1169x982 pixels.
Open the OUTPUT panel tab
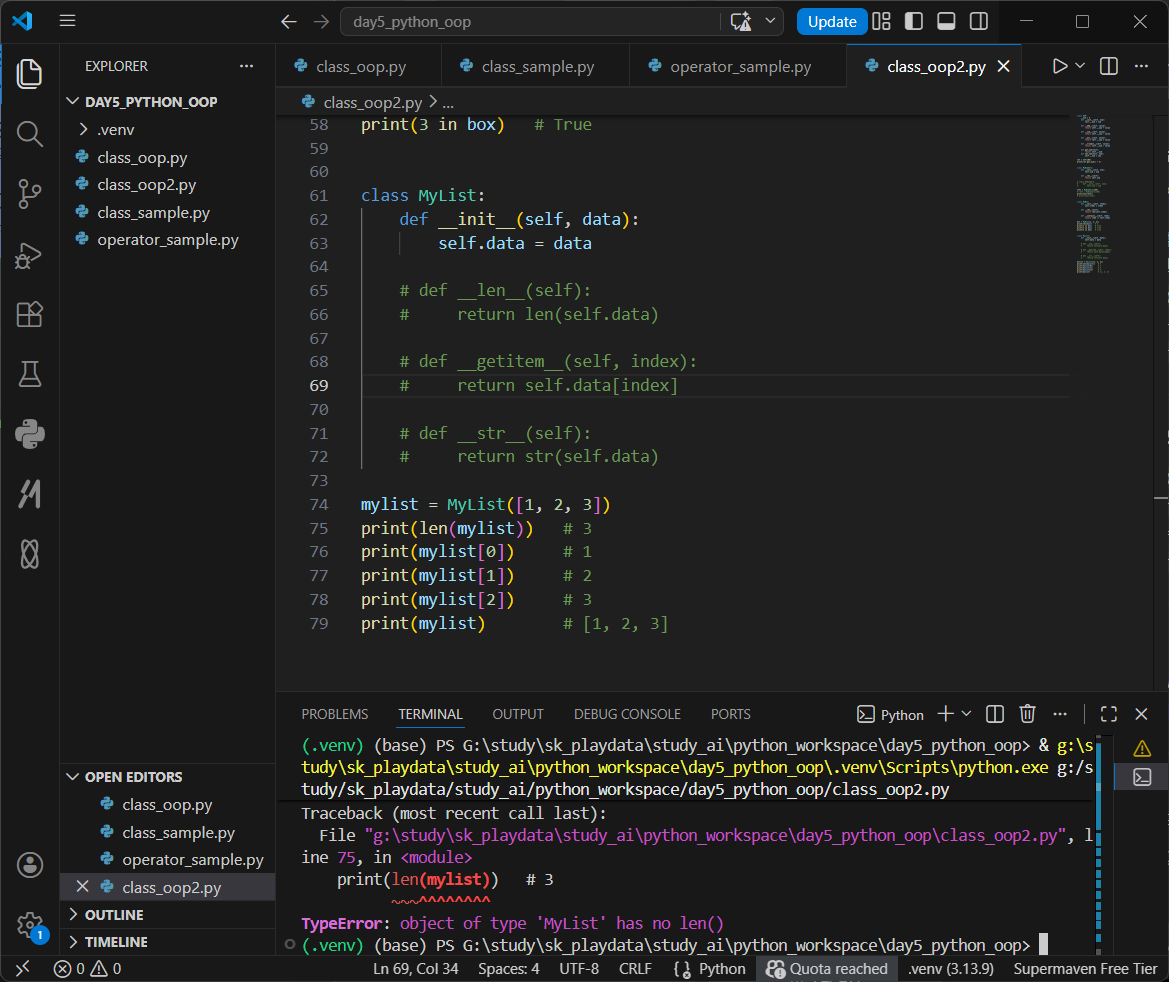coord(518,714)
